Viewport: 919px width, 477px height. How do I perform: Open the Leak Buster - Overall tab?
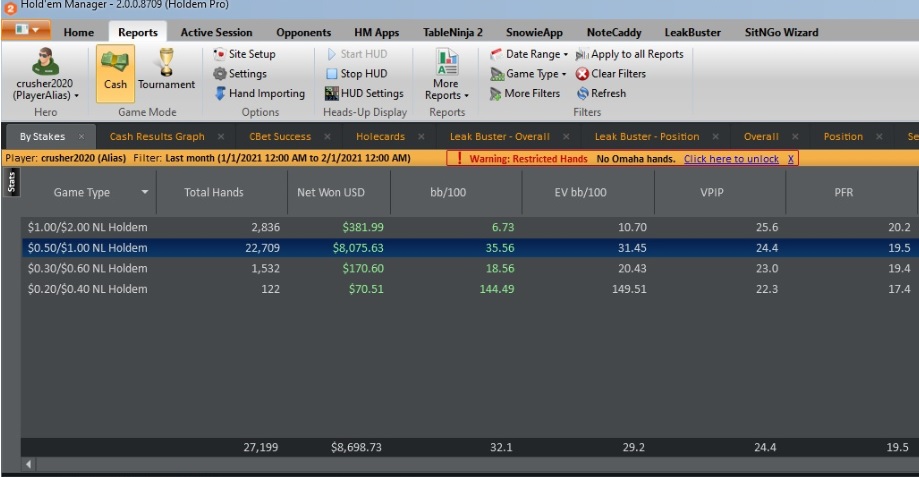click(x=500, y=137)
